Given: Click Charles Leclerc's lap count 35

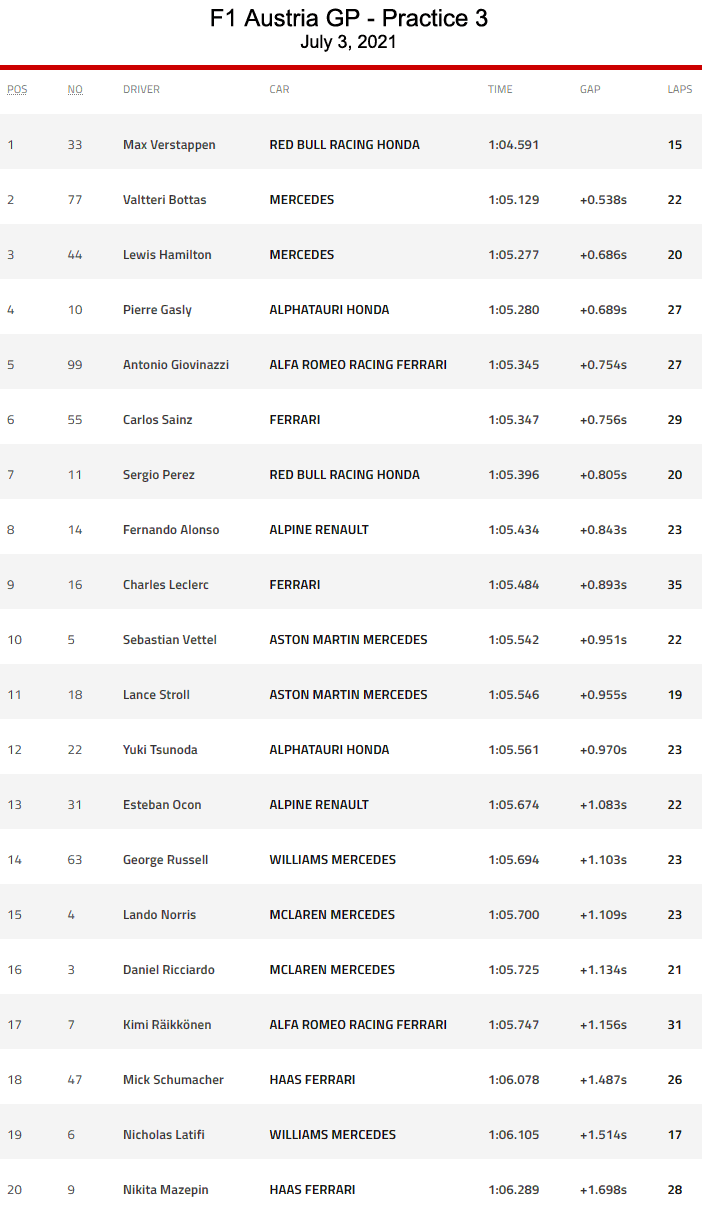Looking at the screenshot, I should 675,585.
